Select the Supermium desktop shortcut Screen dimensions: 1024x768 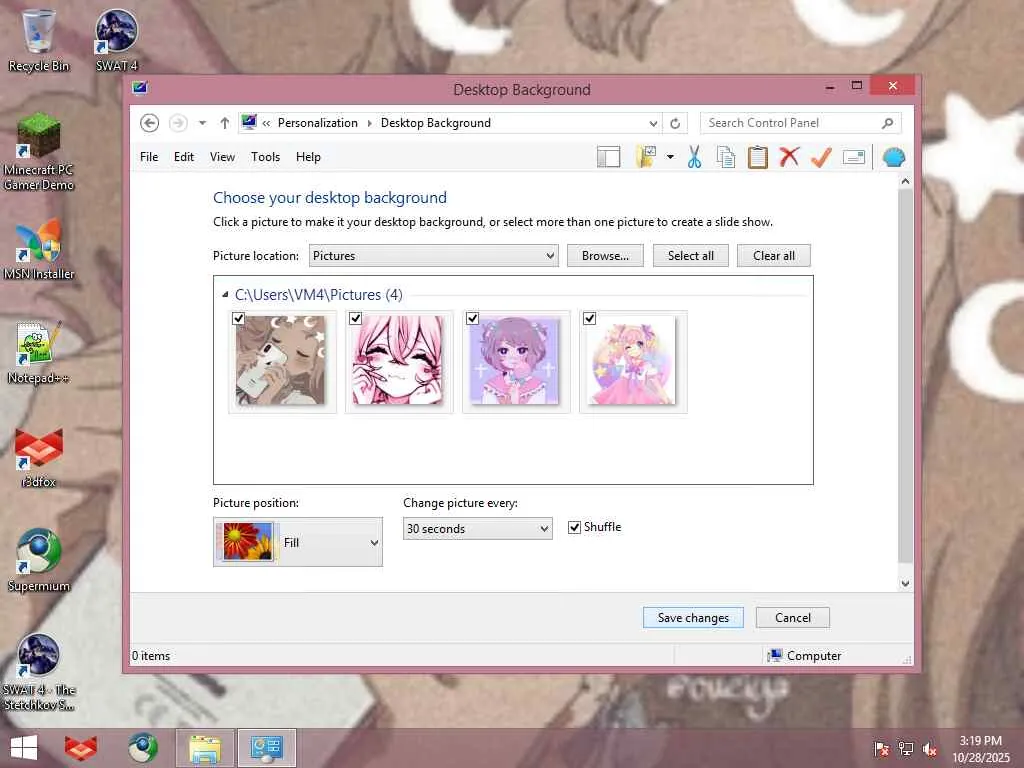(x=39, y=560)
